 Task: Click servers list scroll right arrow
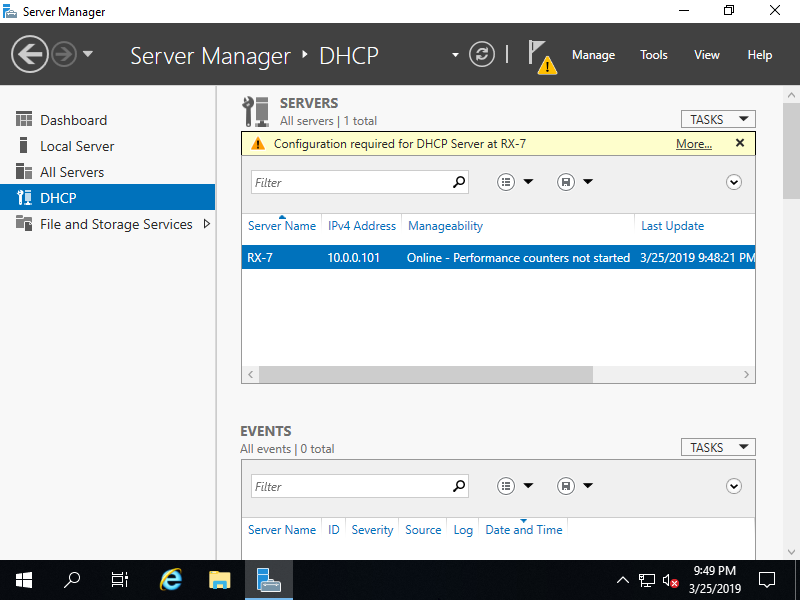click(x=746, y=374)
